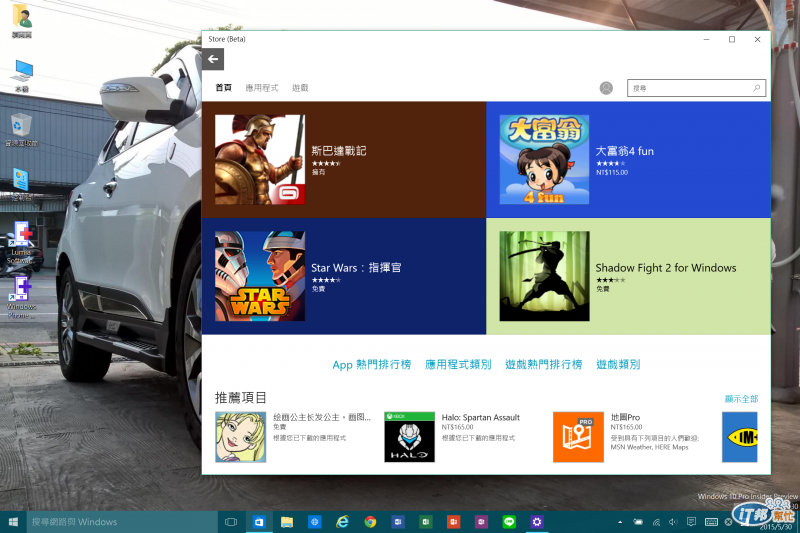Click the 斯巴達戰記 title text

[x=339, y=150]
